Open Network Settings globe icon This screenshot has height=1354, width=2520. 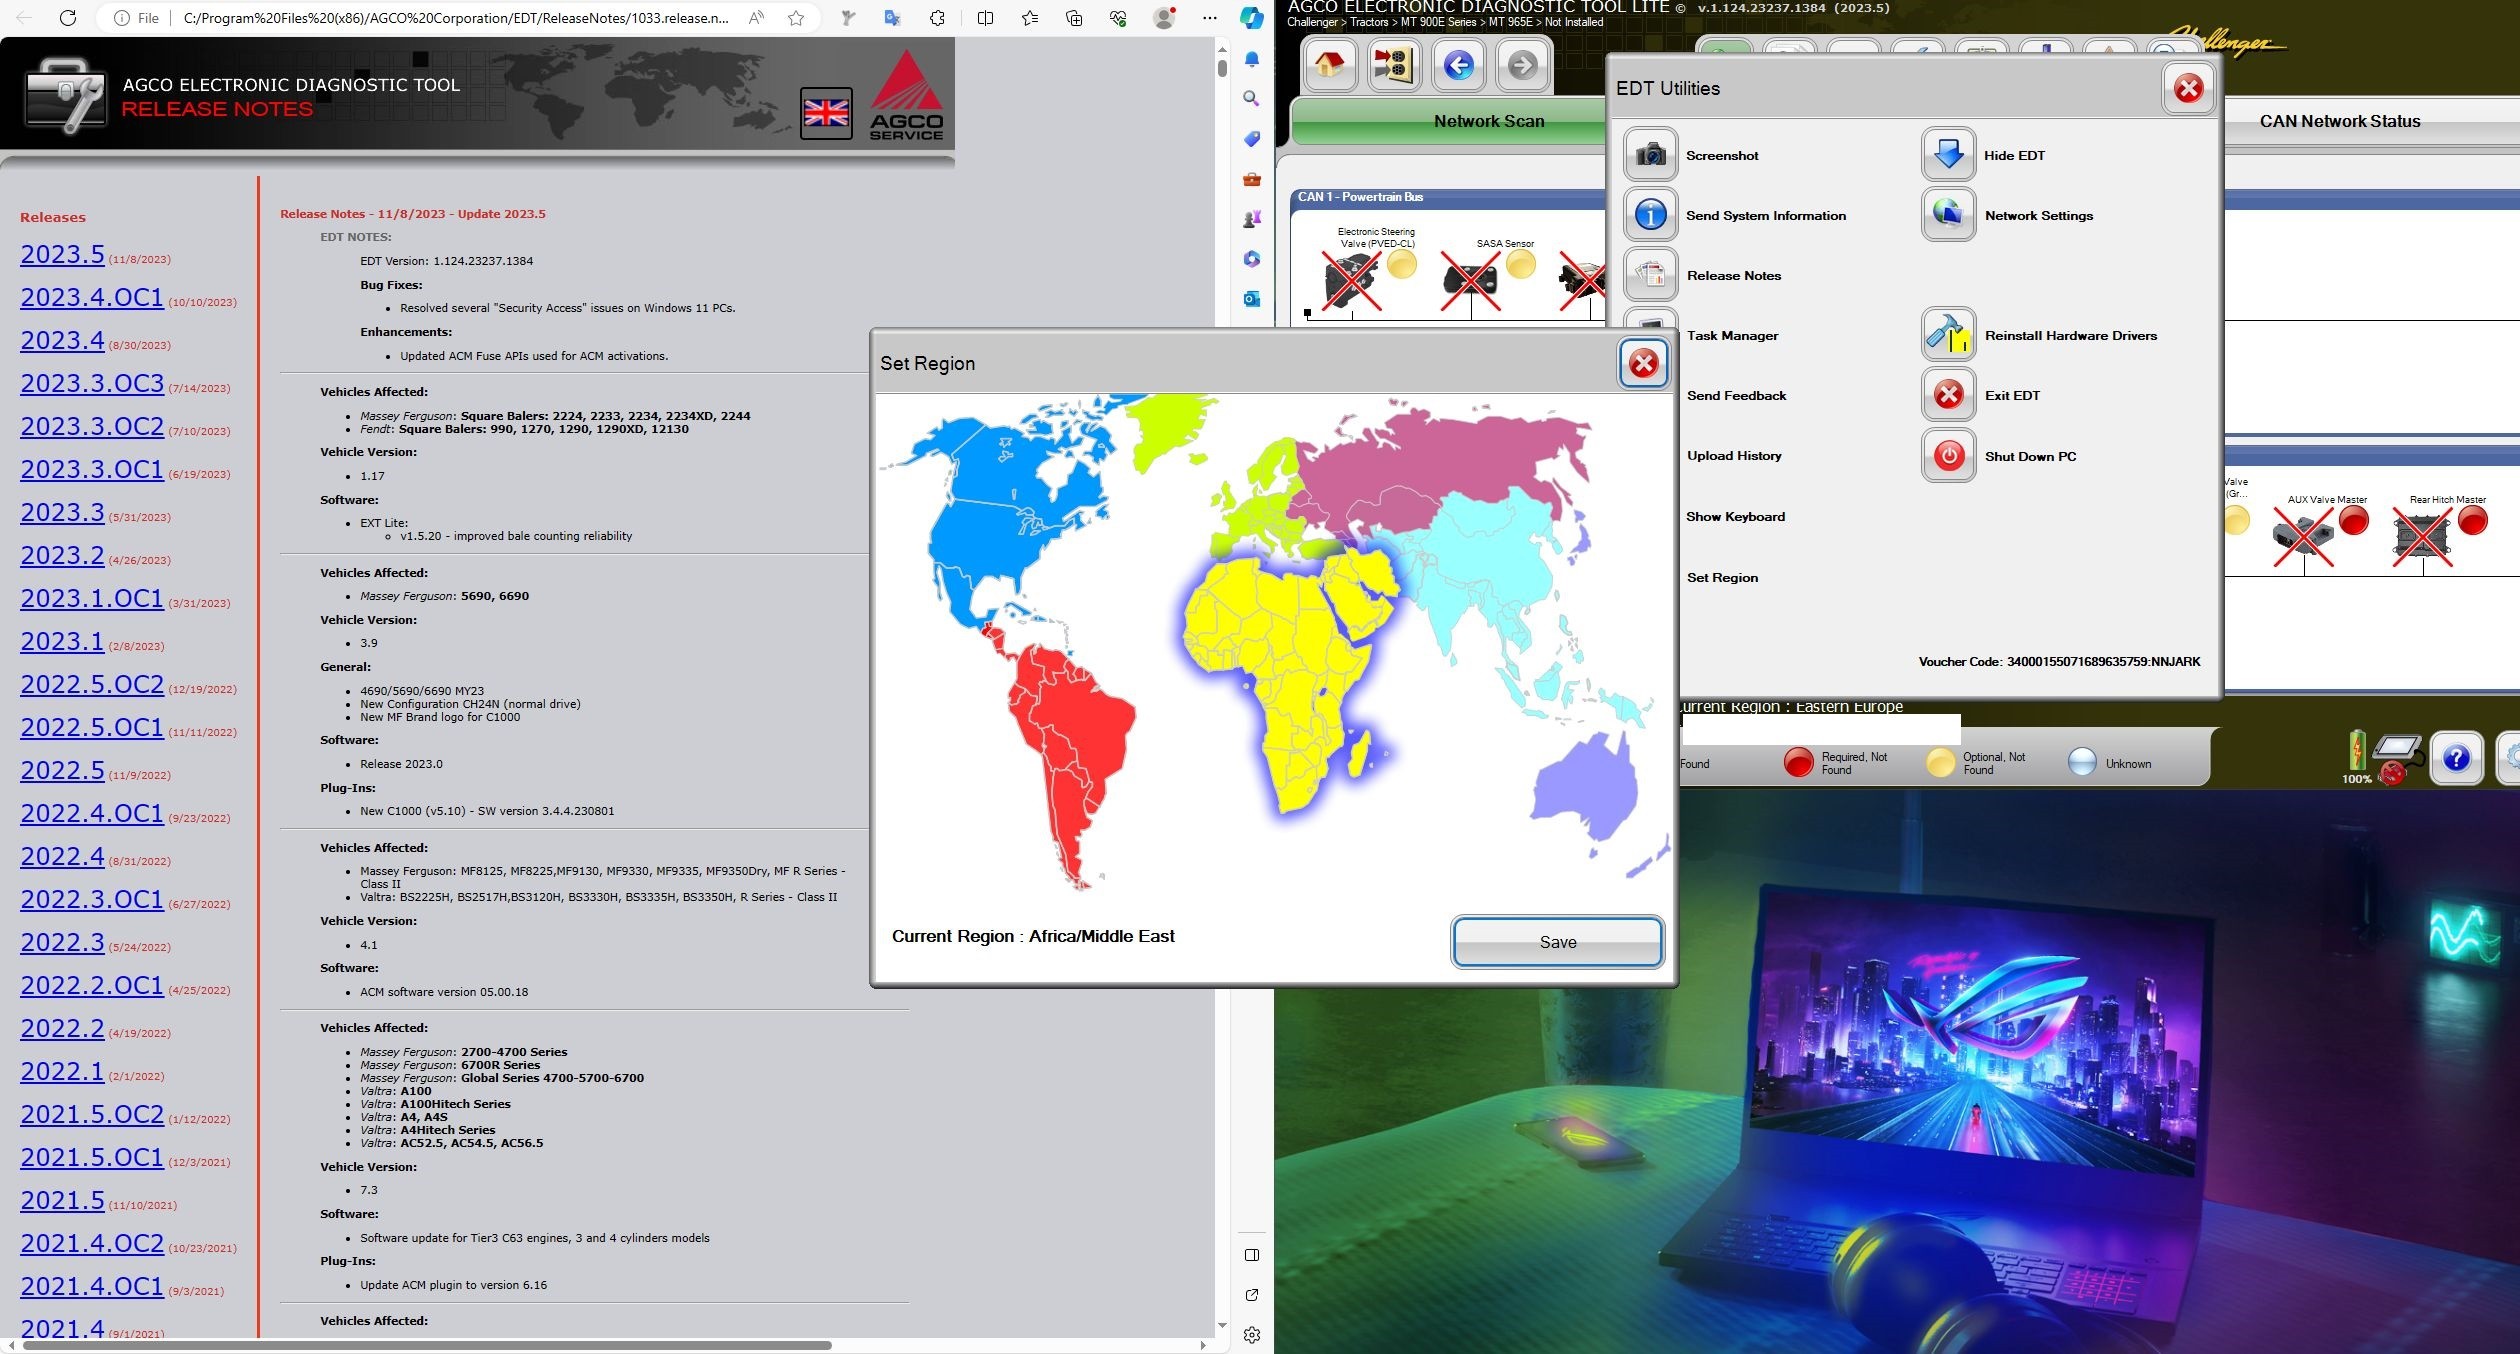1948,215
